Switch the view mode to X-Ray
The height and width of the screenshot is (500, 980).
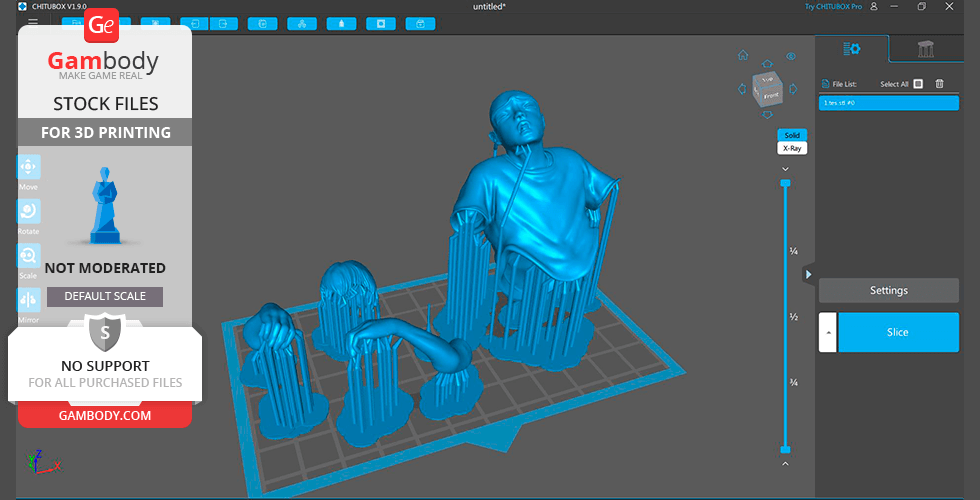[x=791, y=148]
